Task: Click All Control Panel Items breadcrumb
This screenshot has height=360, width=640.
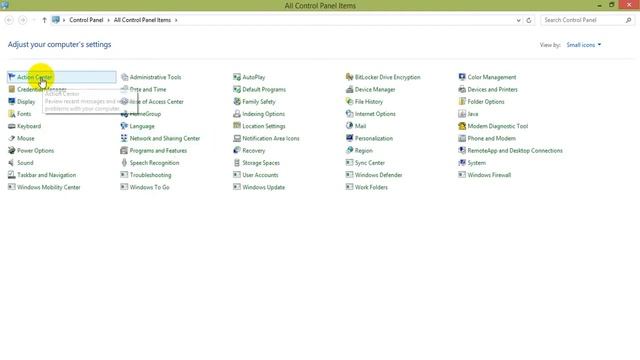Action: coord(142,20)
